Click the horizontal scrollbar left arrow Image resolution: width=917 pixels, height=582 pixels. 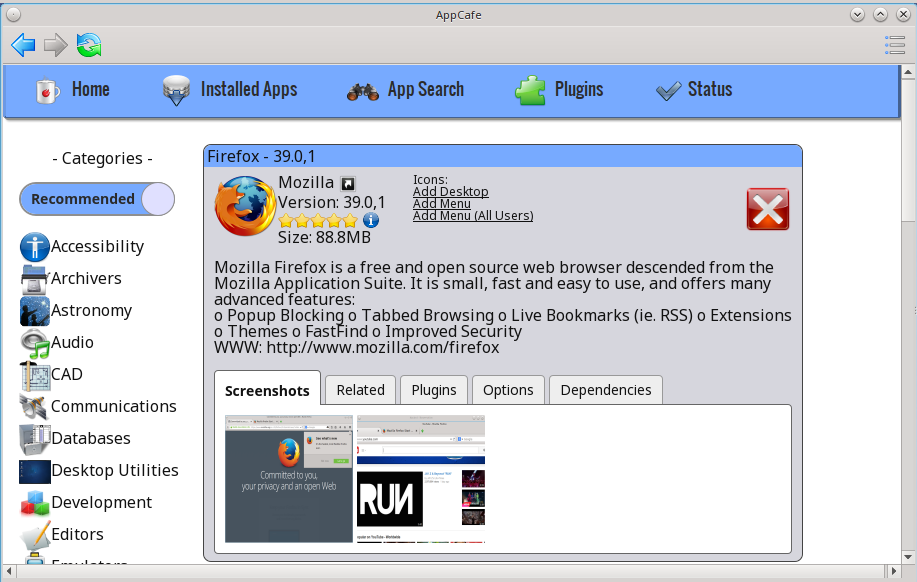point(9,570)
